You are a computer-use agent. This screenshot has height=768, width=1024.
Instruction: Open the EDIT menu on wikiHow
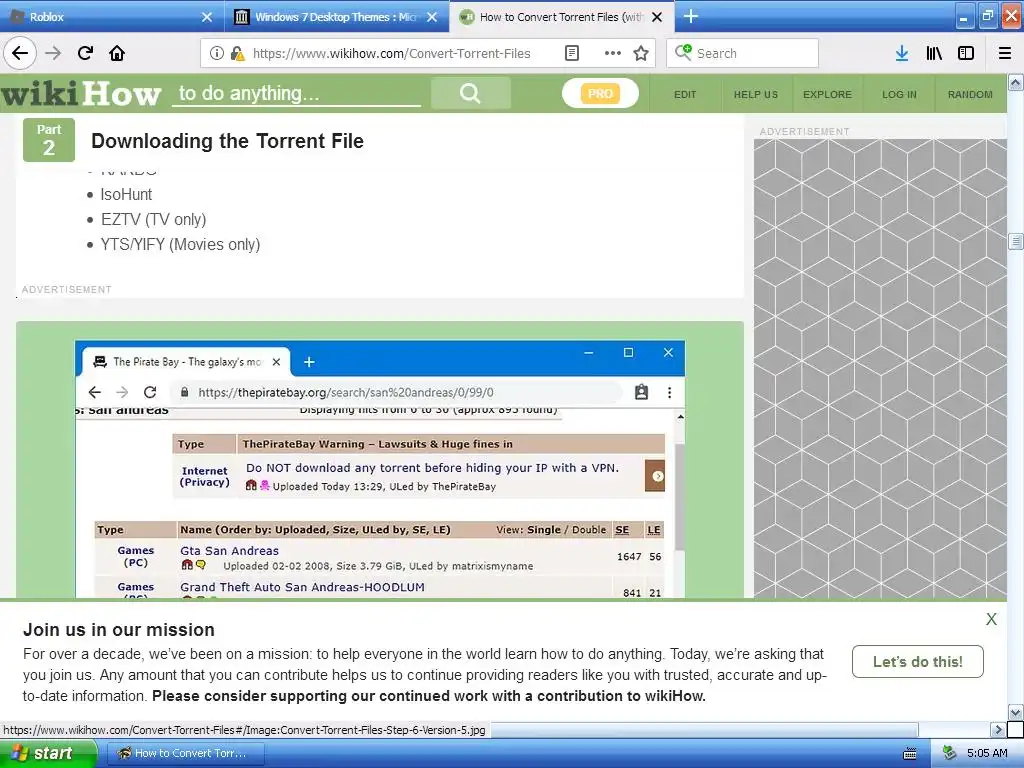(685, 94)
